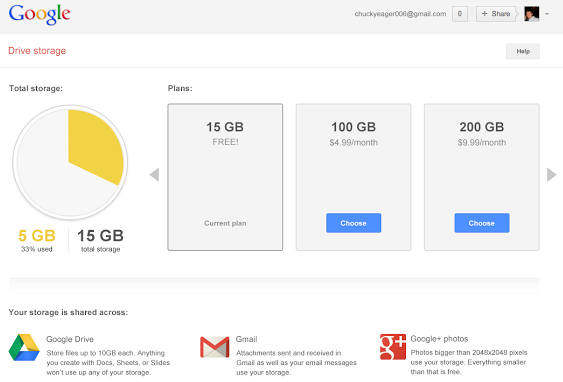This screenshot has width=563, height=382.
Task: Click the 'FREE!' label
Action: pos(225,142)
